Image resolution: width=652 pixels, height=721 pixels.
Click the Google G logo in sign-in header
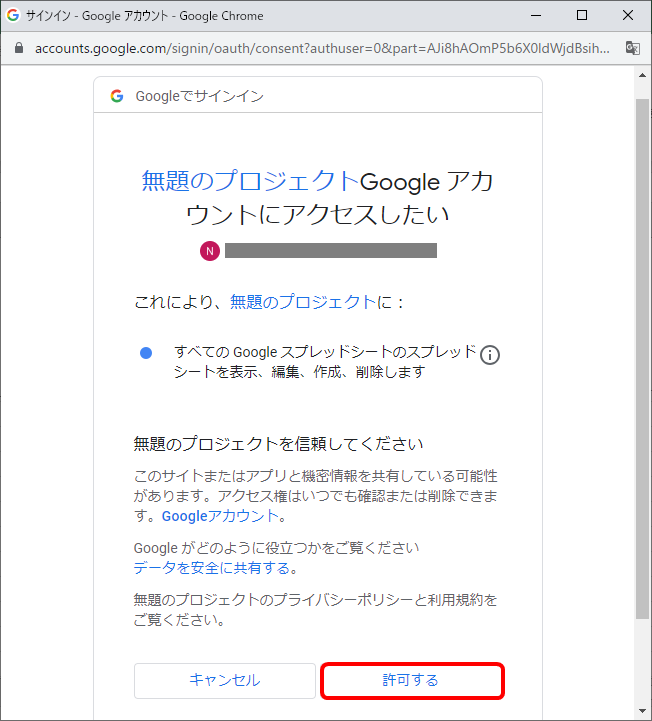(117, 96)
